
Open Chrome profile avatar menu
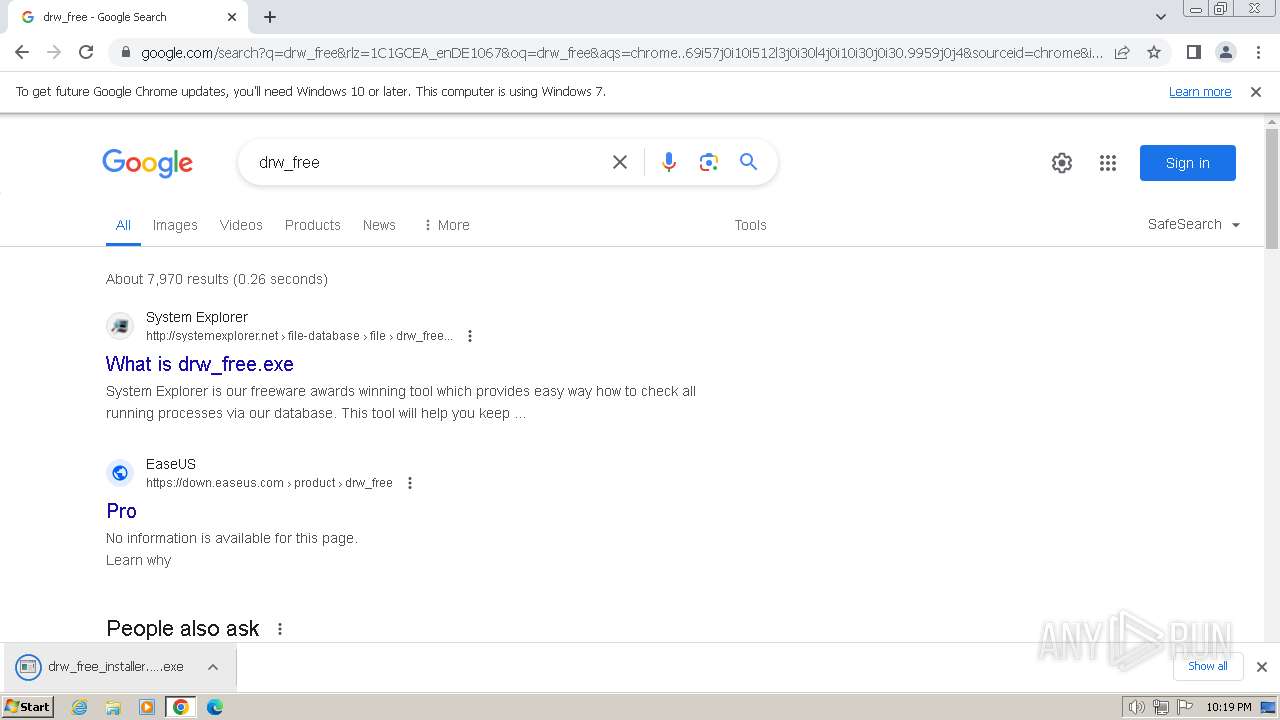pyautogui.click(x=1225, y=52)
